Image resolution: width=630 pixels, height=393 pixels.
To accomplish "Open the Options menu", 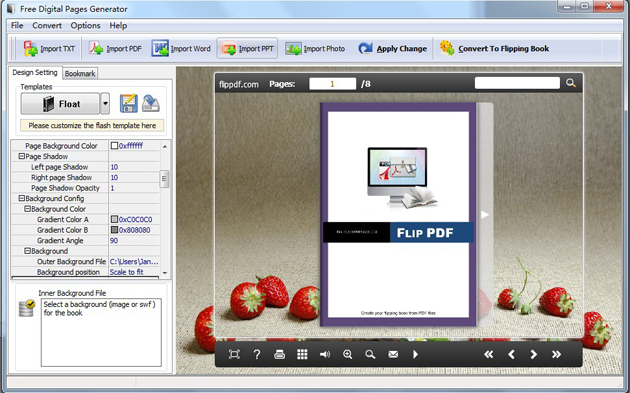I will pyautogui.click(x=85, y=25).
